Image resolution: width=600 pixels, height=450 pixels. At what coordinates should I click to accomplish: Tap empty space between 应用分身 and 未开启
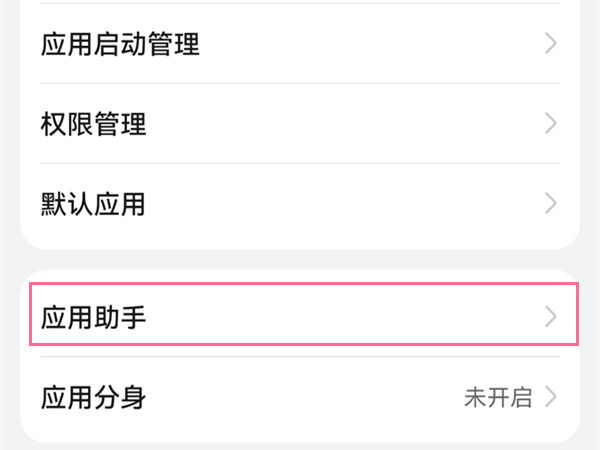(x=300, y=397)
